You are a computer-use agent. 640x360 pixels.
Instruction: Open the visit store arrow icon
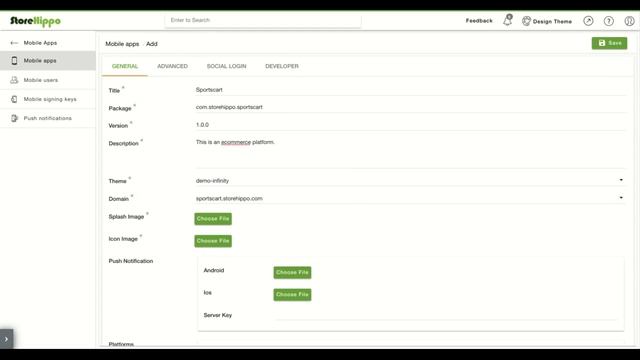point(588,21)
